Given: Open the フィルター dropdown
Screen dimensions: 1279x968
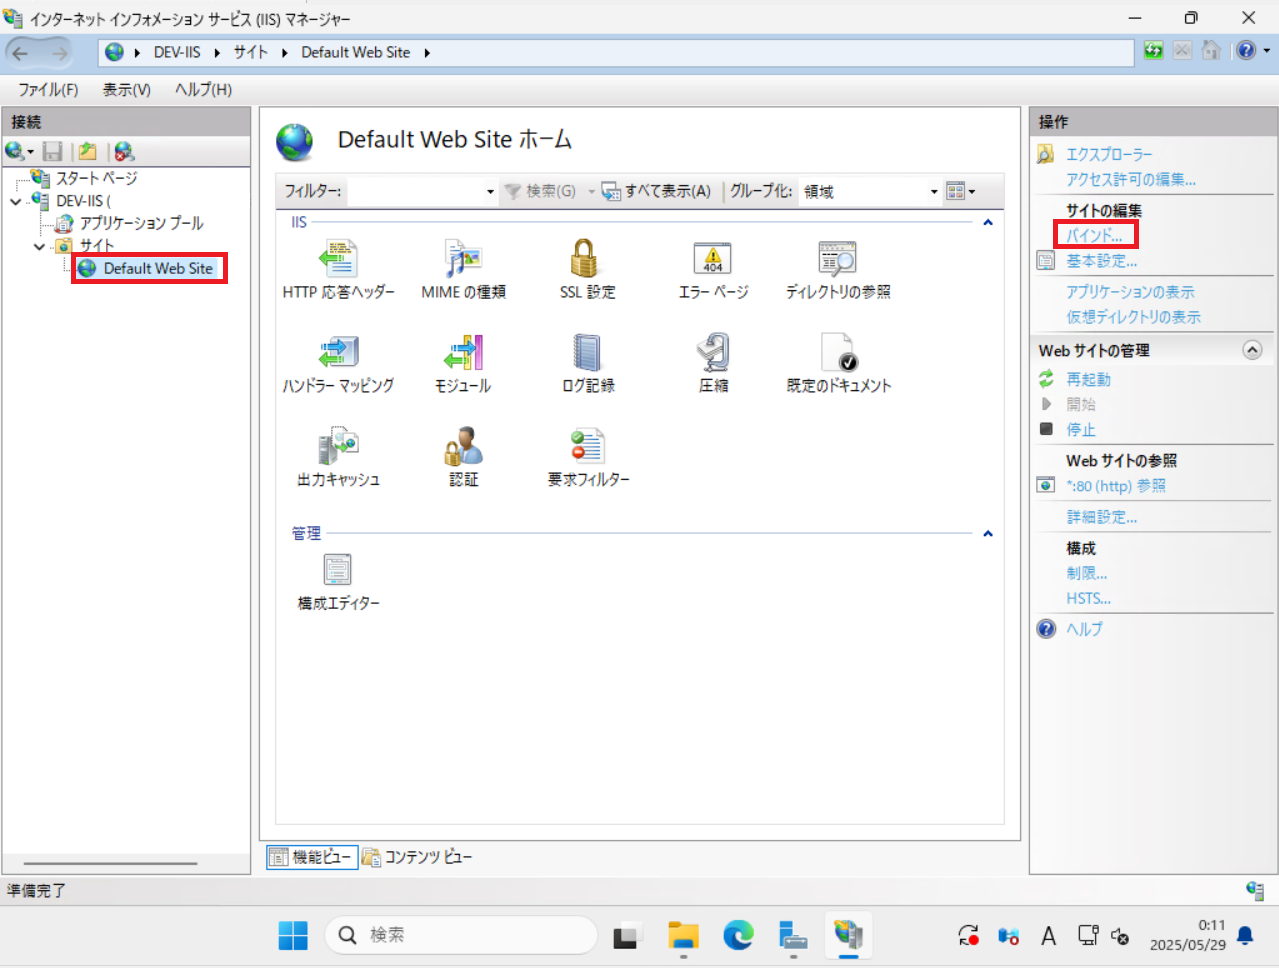Looking at the screenshot, I should pyautogui.click(x=490, y=191).
